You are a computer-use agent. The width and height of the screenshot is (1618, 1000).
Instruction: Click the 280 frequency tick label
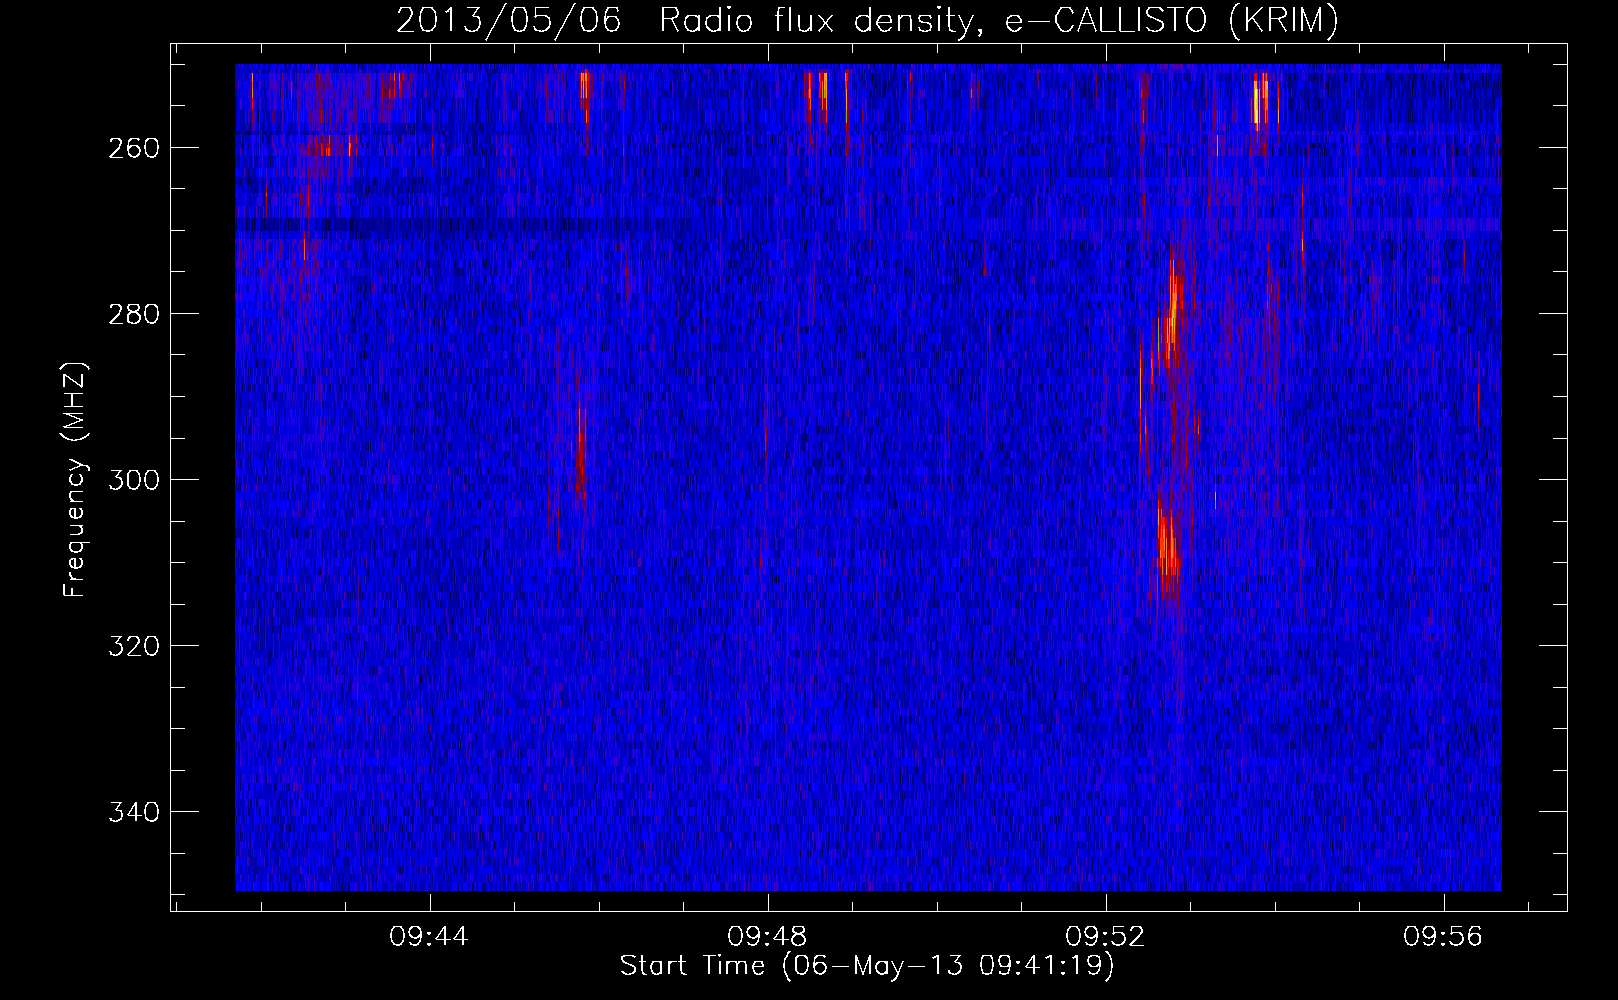pos(134,314)
